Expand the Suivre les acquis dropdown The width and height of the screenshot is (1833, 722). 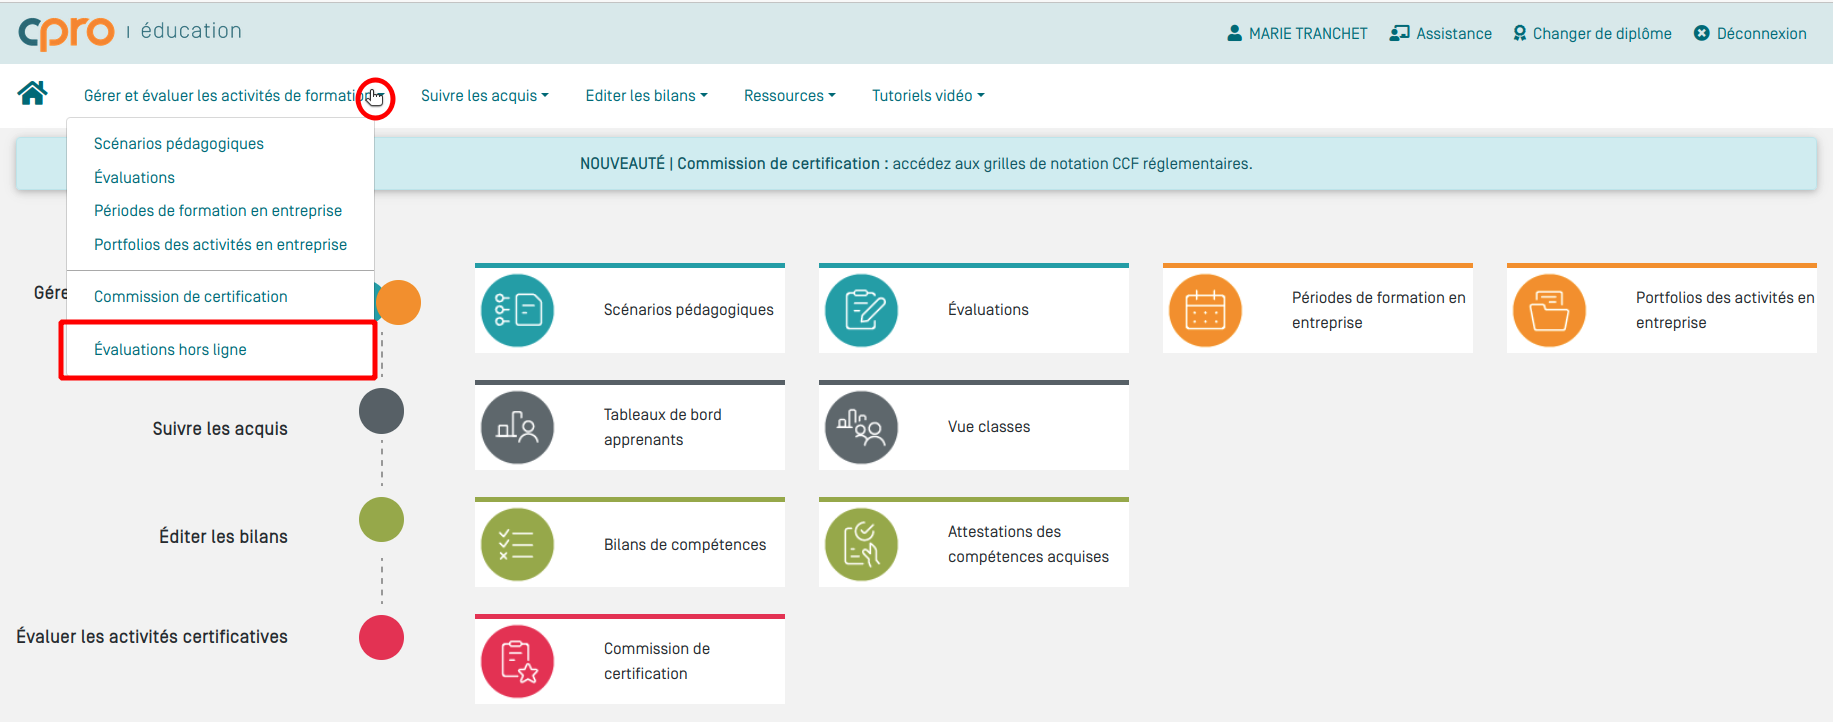484,96
